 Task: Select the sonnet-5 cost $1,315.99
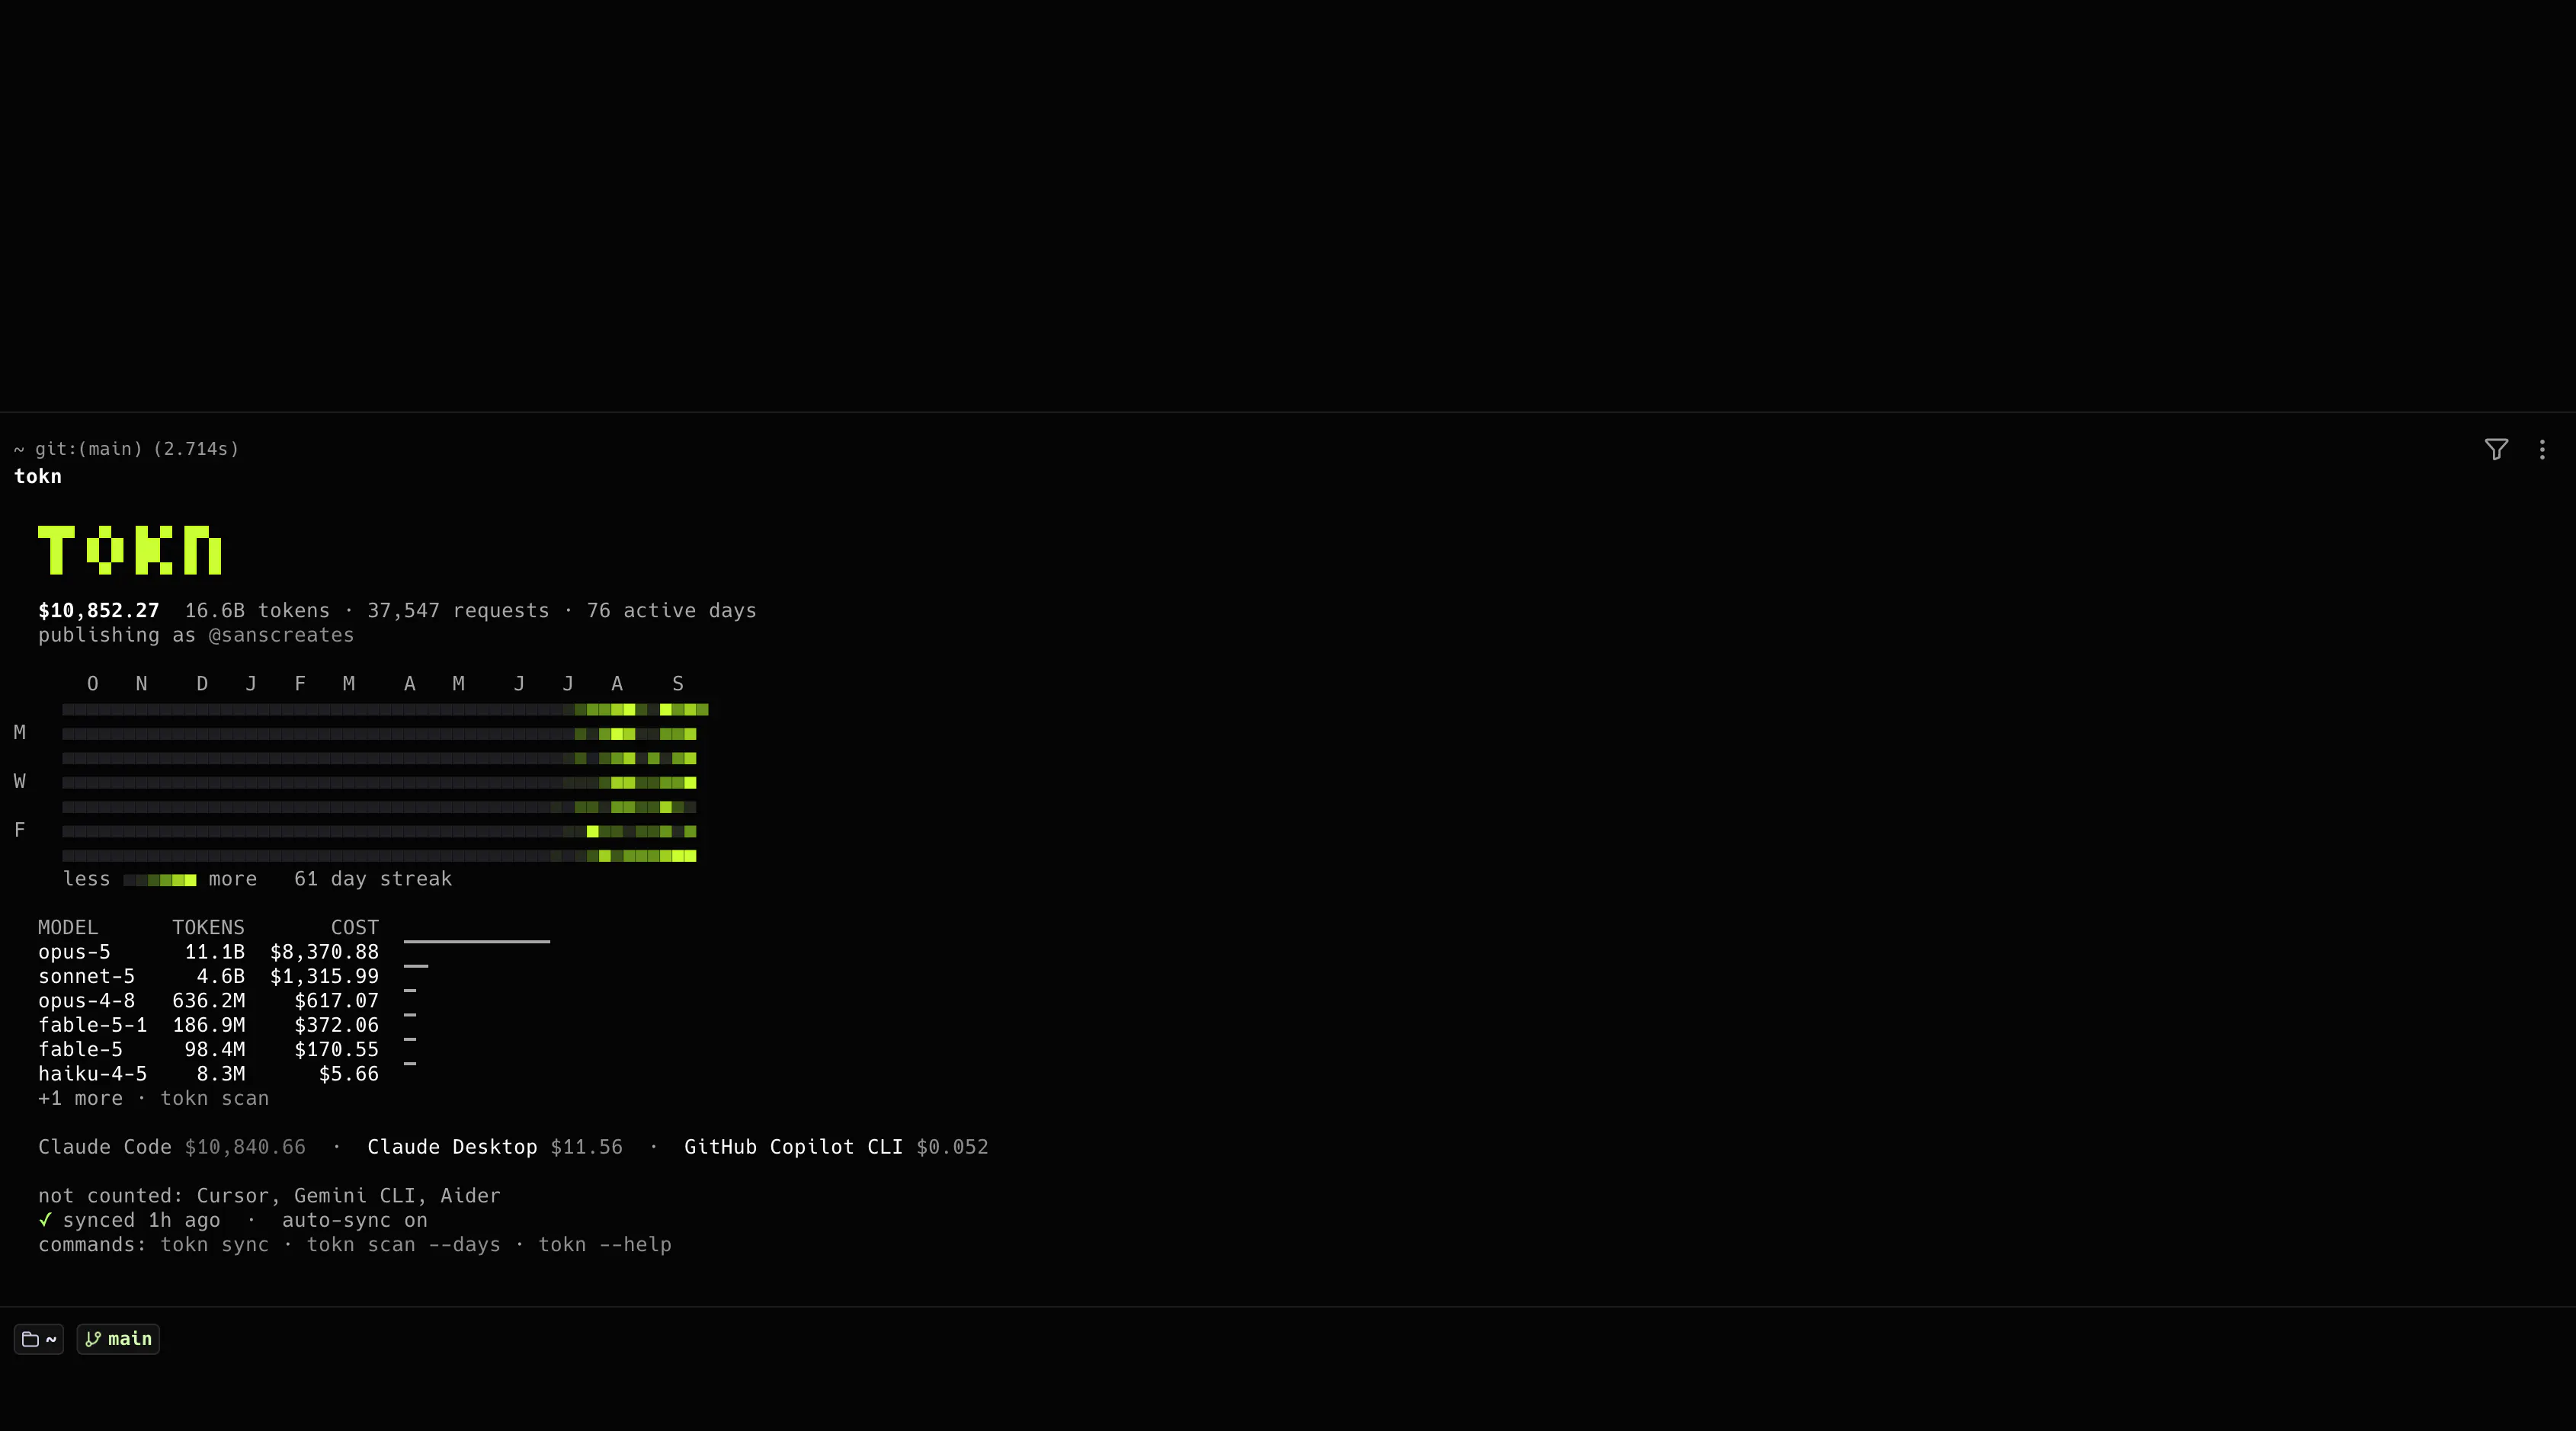coord(325,976)
